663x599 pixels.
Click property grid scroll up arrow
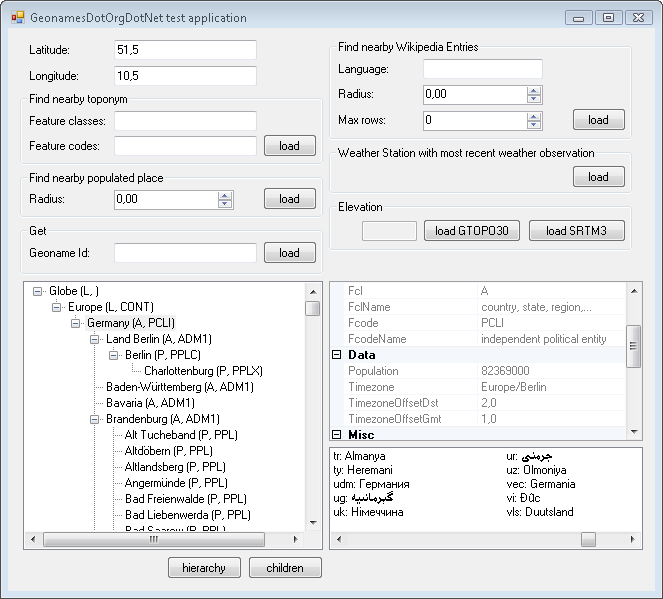634,291
